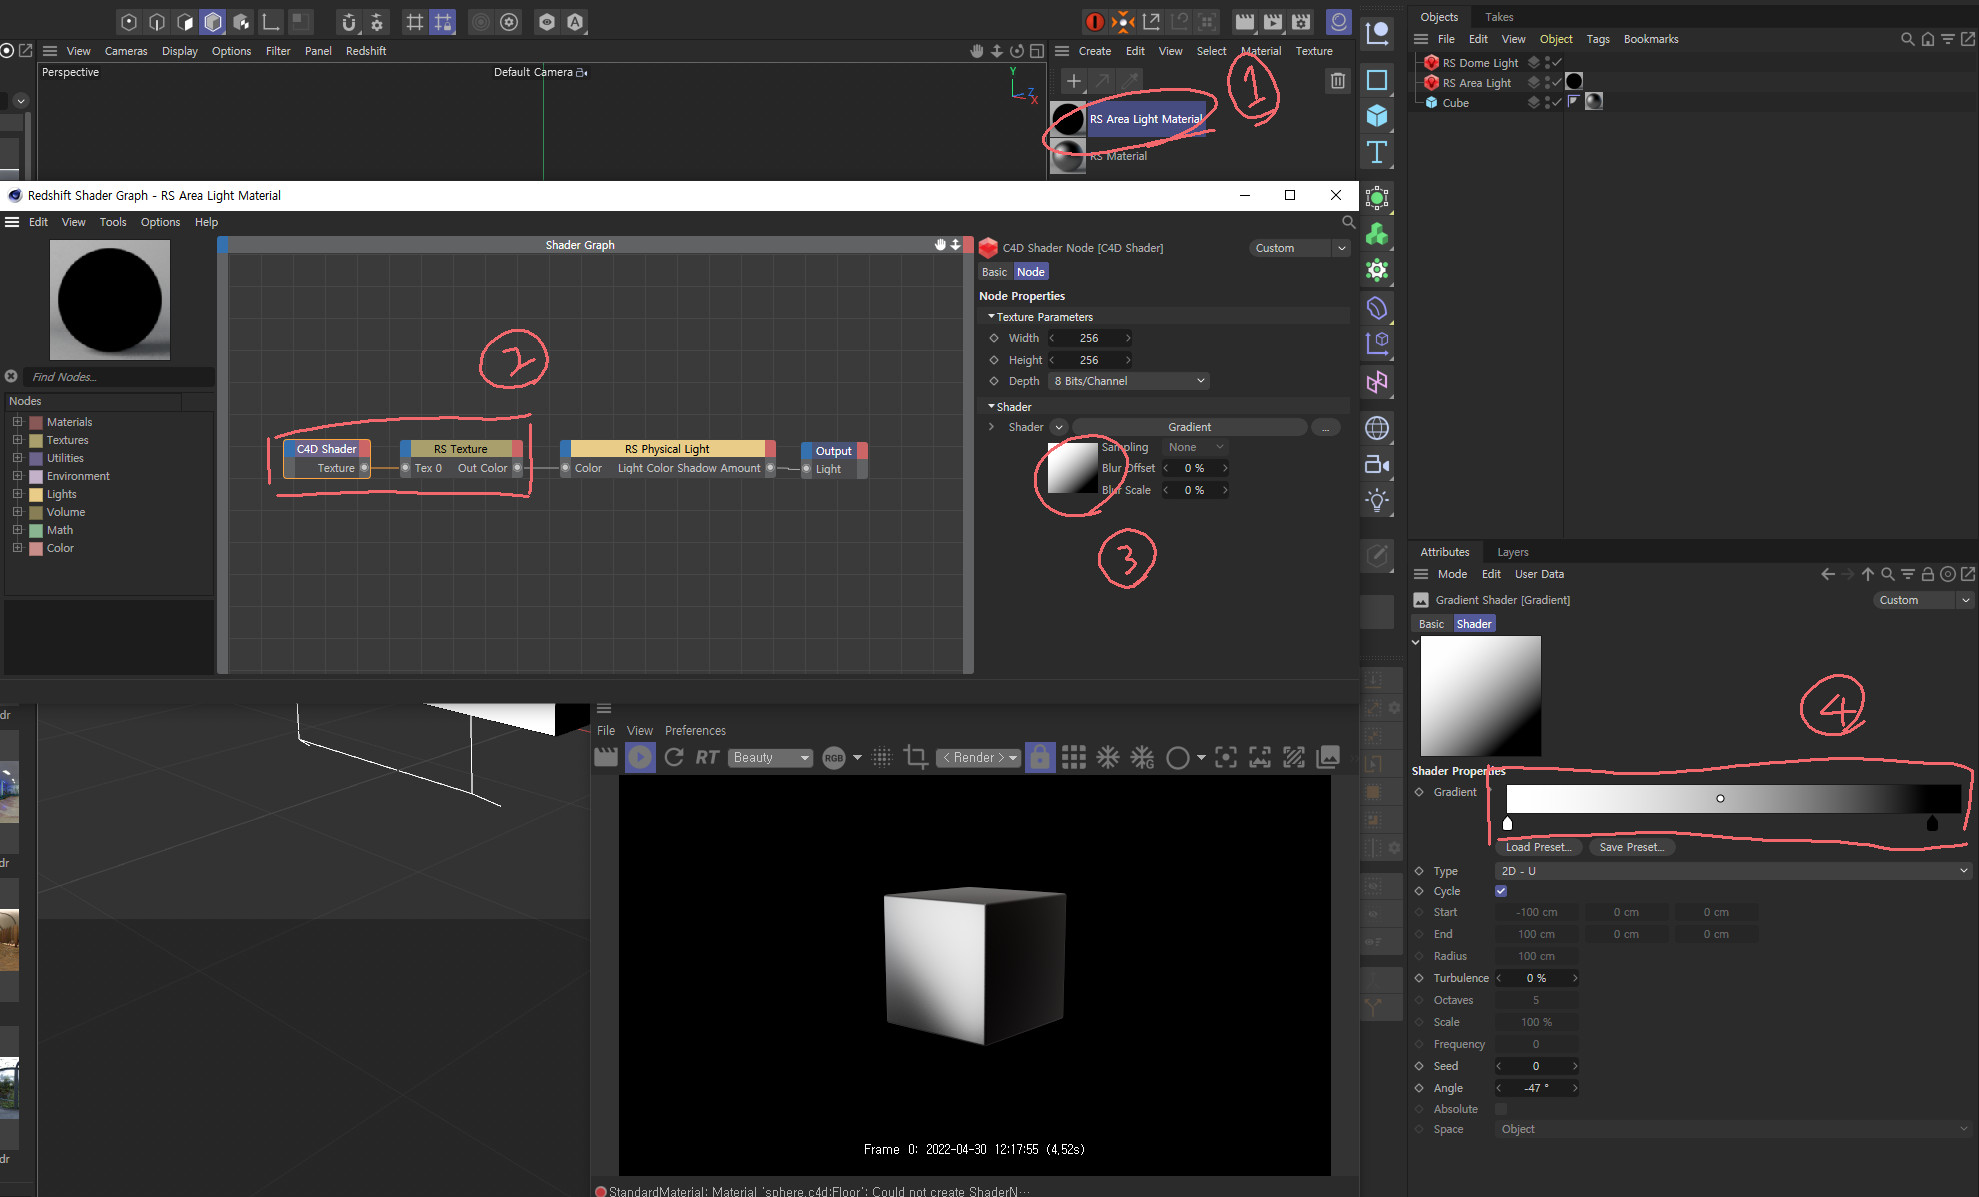1979x1197 pixels.
Task: Enable the snapping magnet tool
Action: click(x=348, y=22)
